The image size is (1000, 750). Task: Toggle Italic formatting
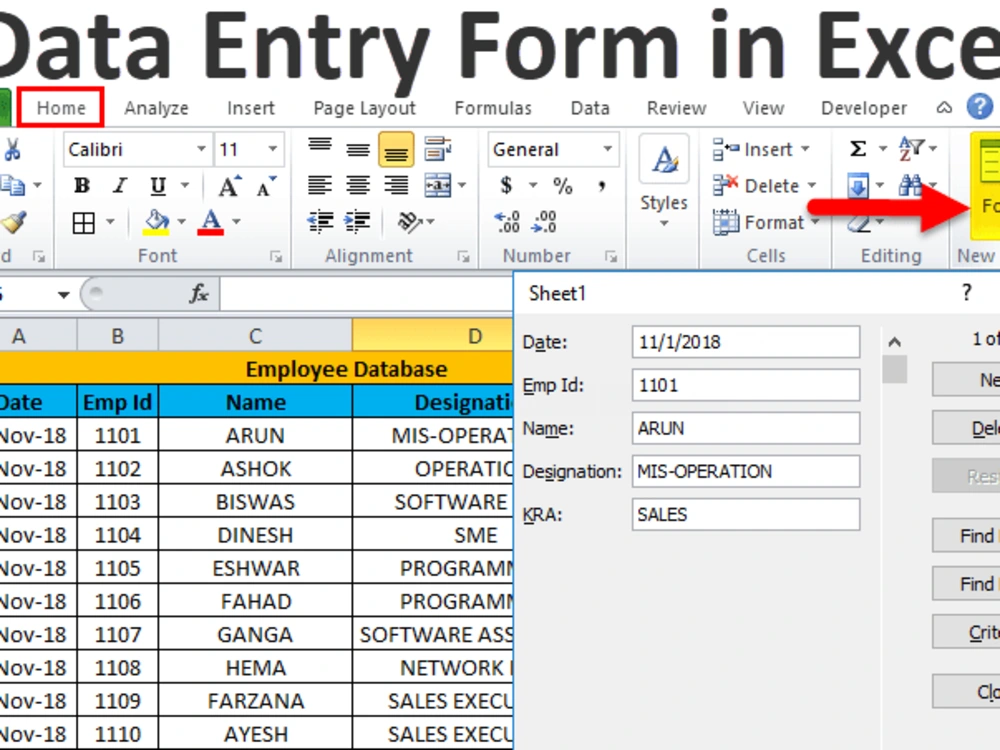tap(119, 186)
